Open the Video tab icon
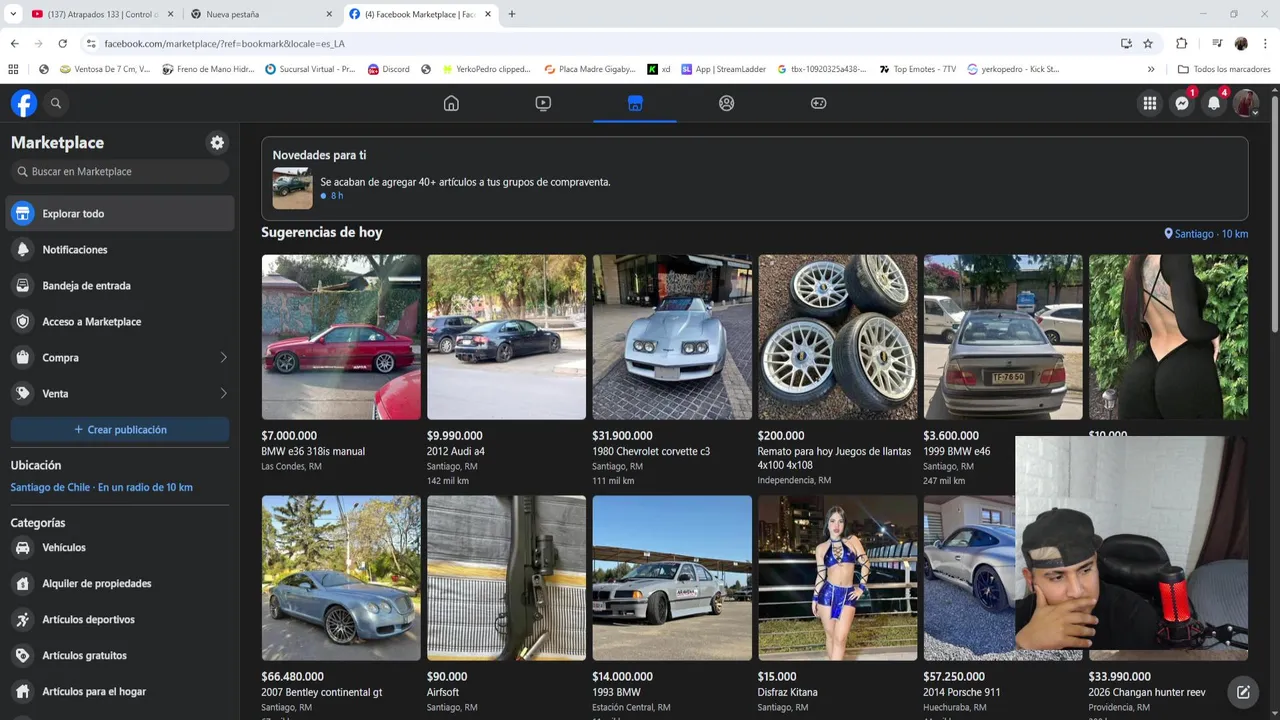The image size is (1280, 720). [x=543, y=103]
